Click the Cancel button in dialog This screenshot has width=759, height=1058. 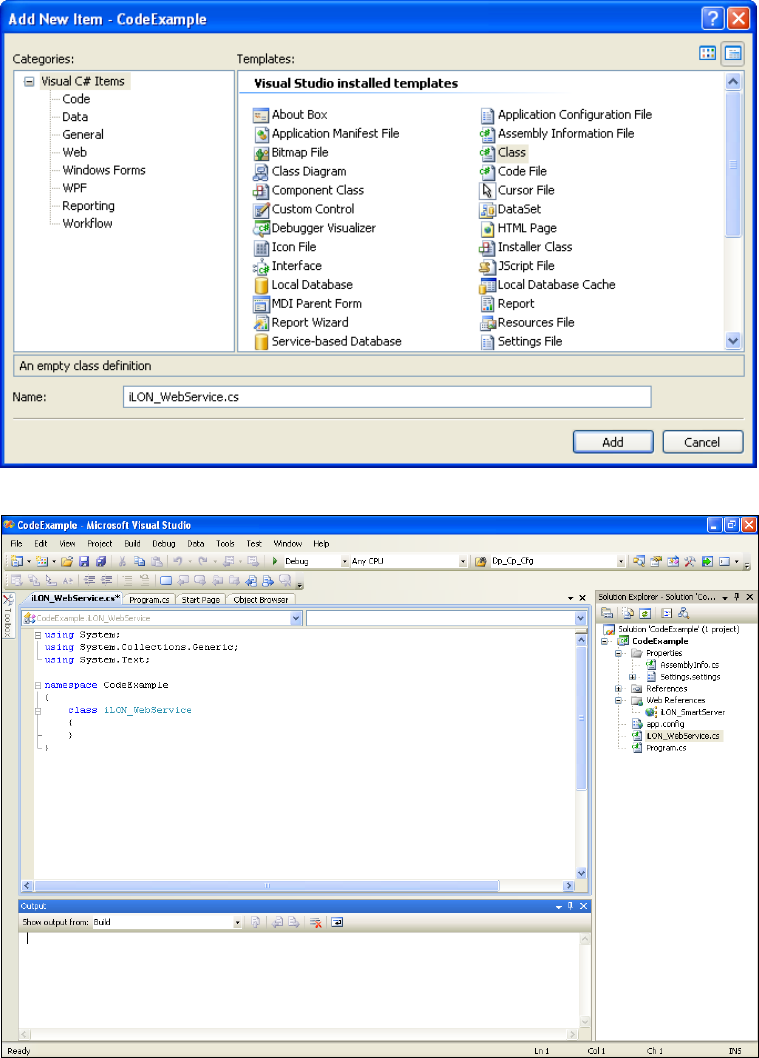coord(702,442)
